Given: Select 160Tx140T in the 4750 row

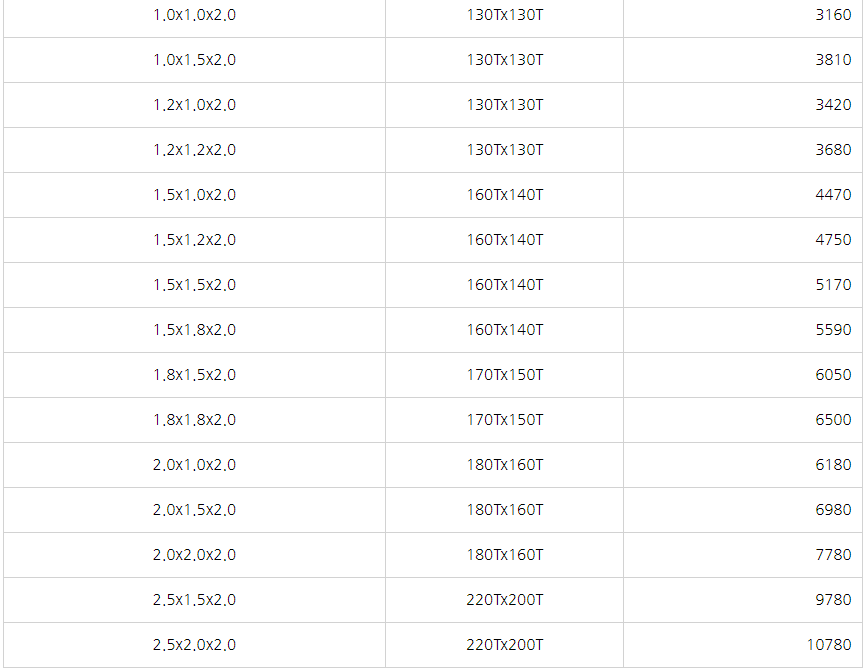Looking at the screenshot, I should 504,240.
